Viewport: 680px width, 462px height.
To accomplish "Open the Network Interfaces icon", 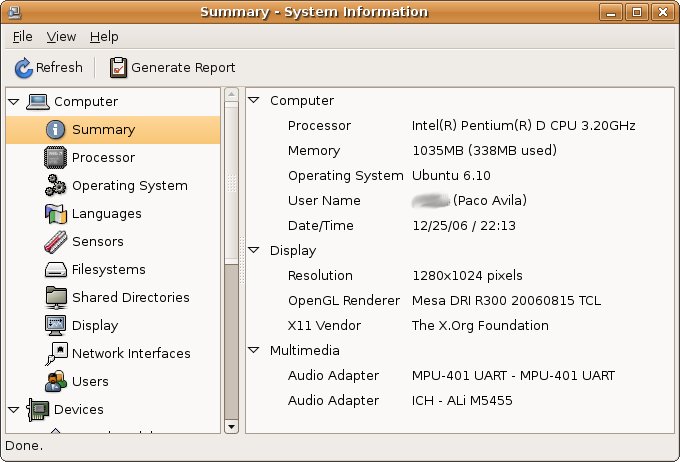I will 56,354.
